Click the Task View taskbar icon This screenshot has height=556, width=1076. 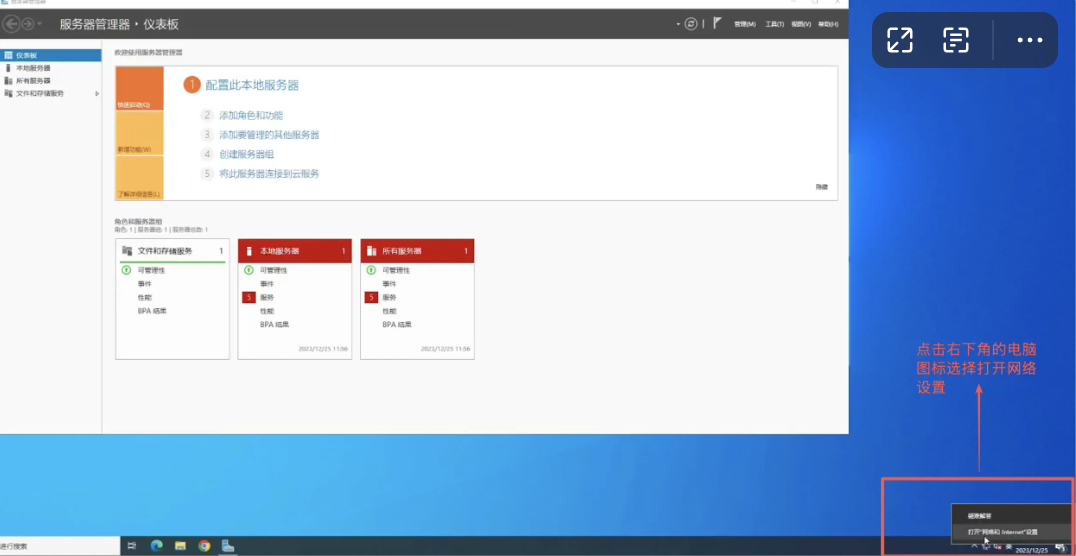pyautogui.click(x=132, y=546)
